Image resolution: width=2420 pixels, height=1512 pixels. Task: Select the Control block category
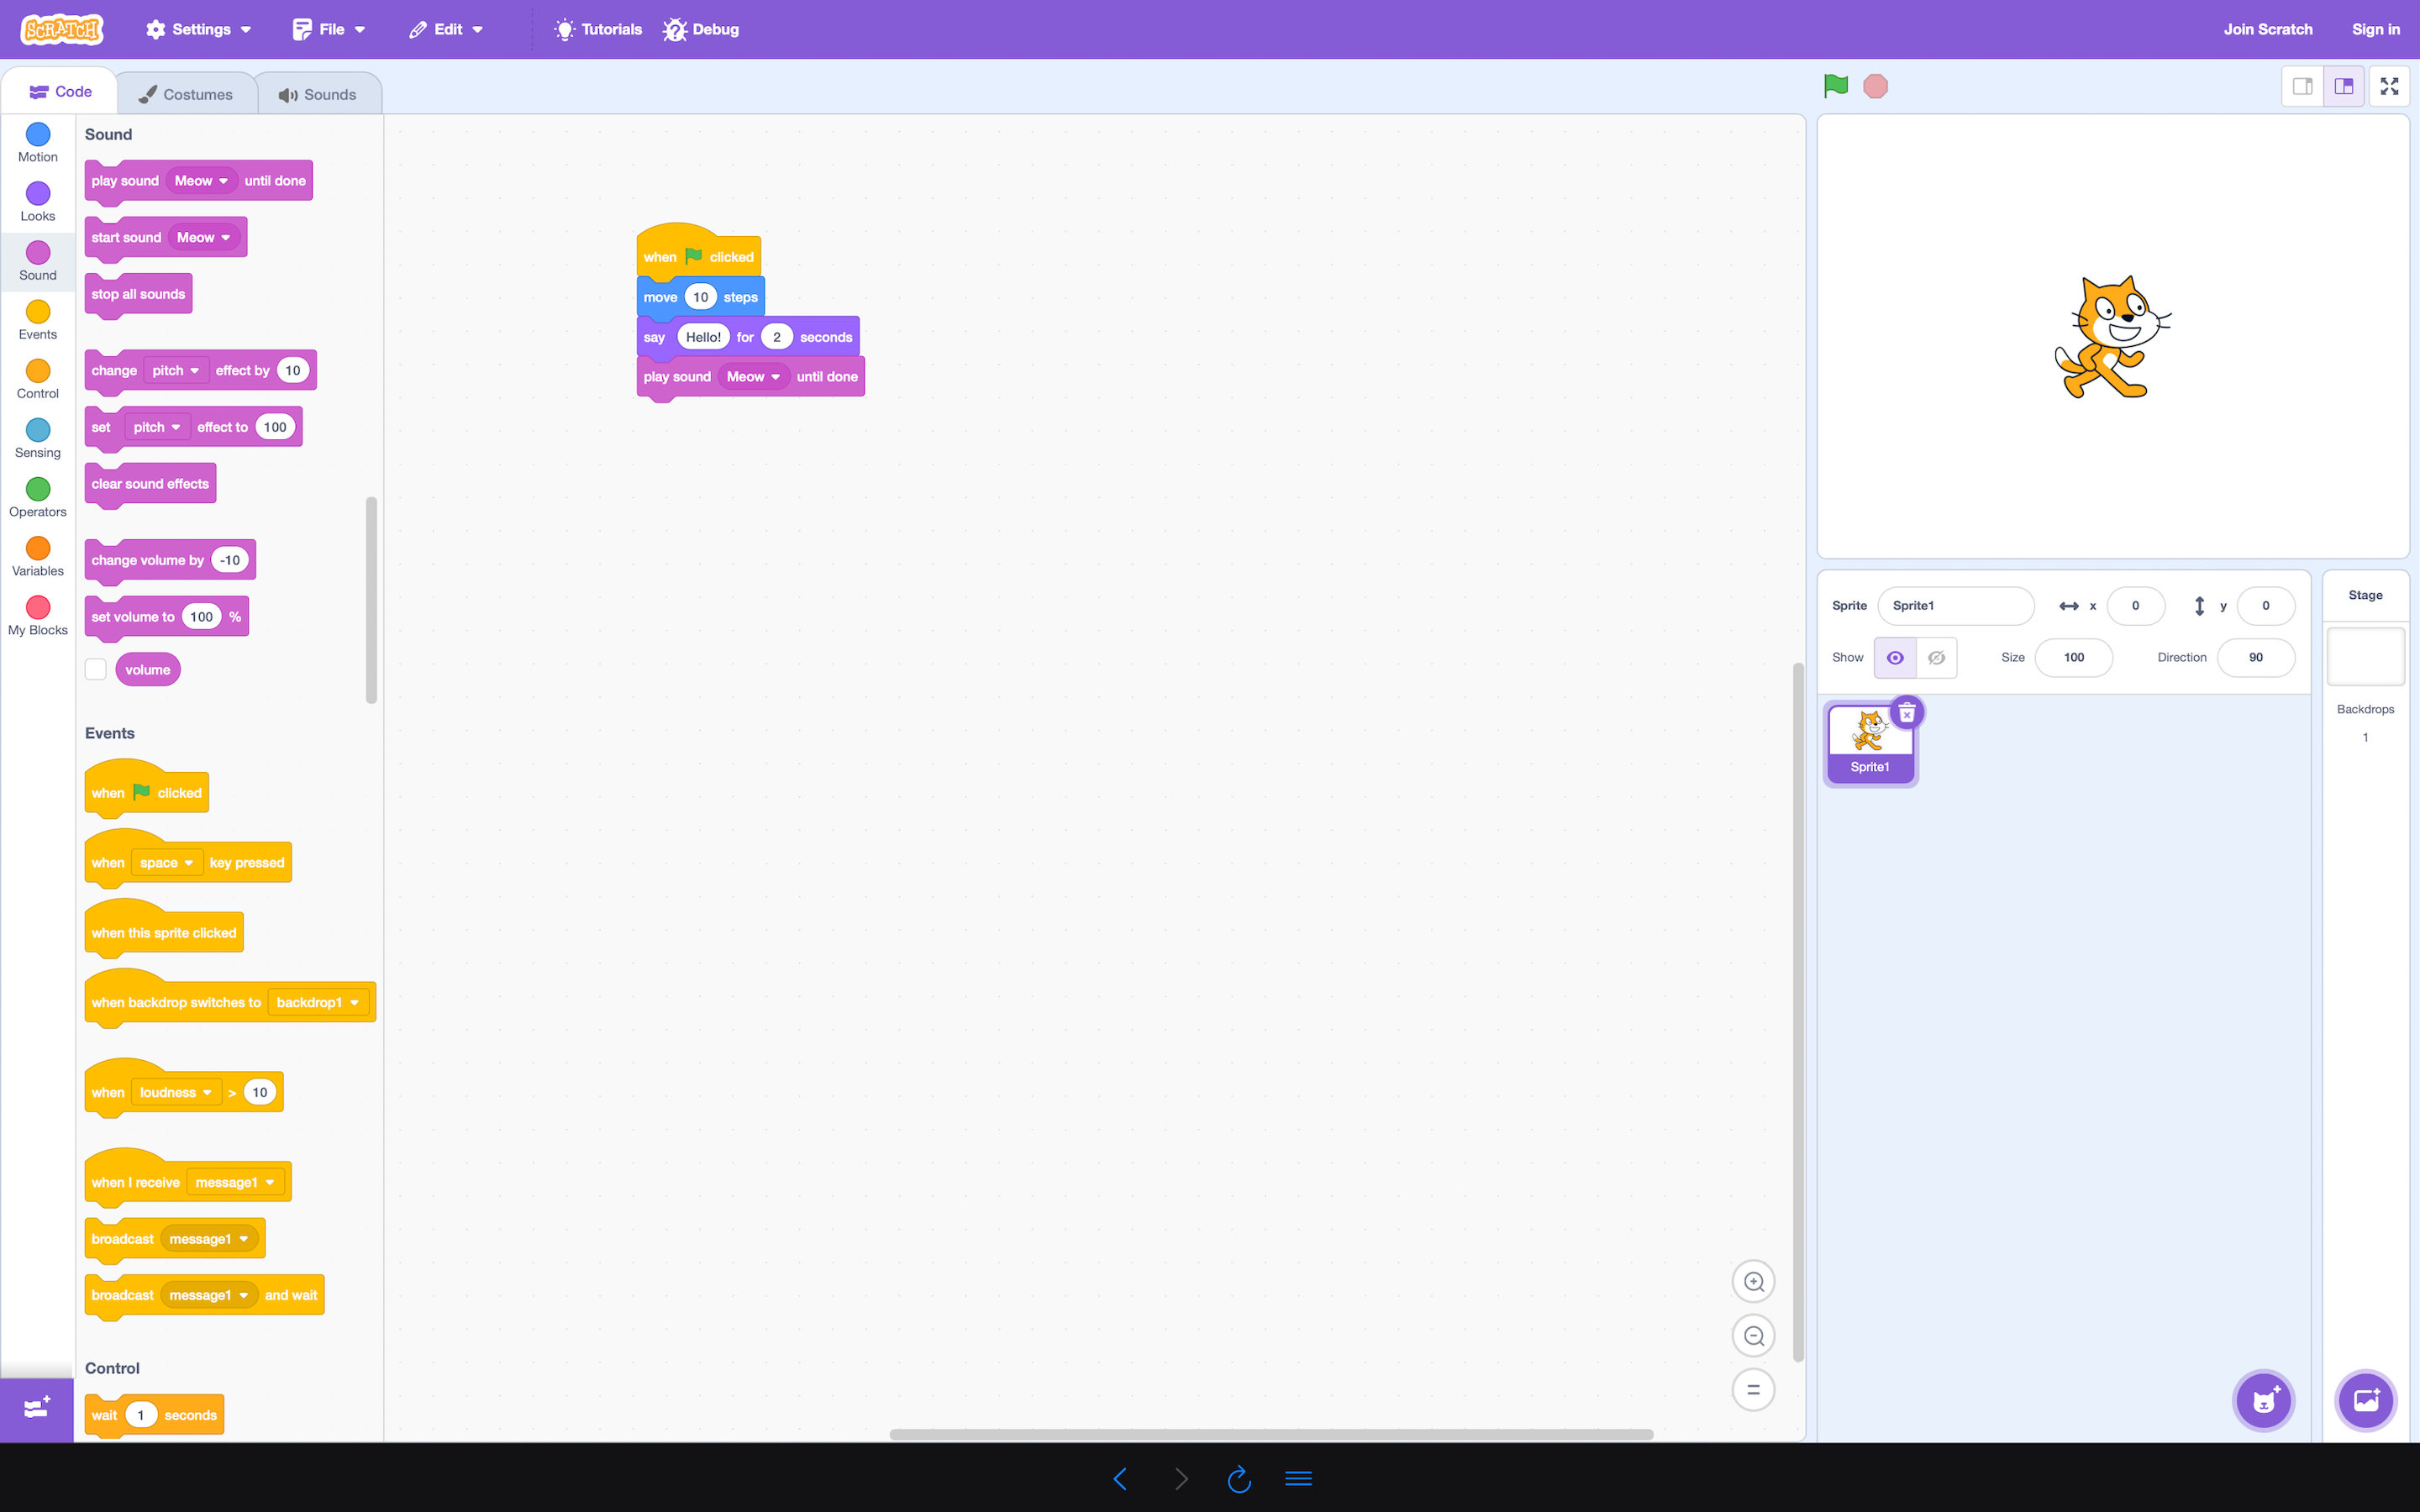[38, 379]
